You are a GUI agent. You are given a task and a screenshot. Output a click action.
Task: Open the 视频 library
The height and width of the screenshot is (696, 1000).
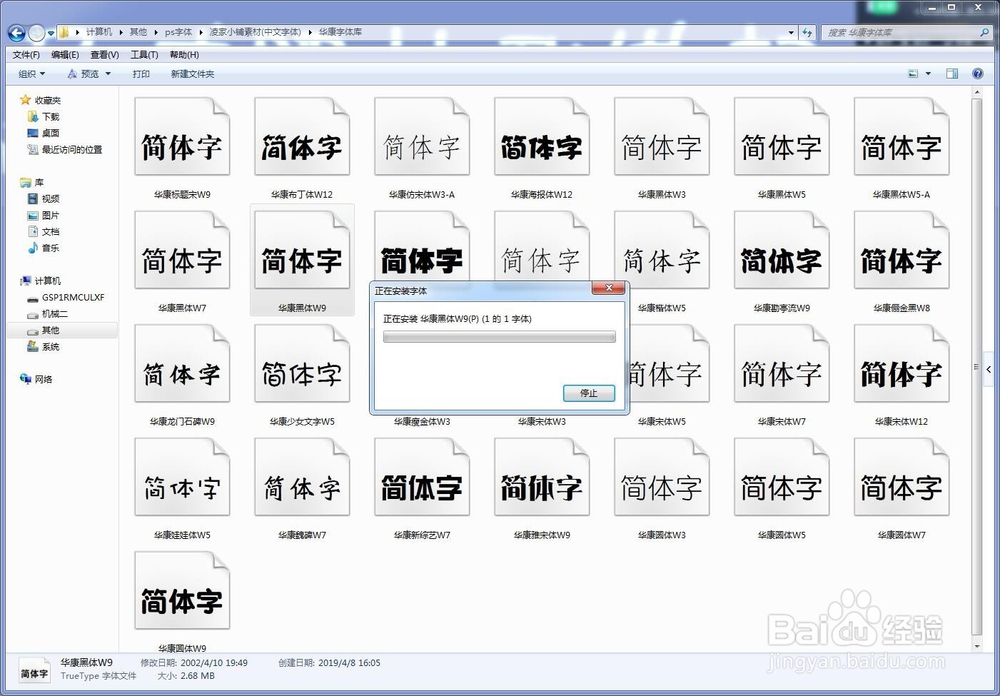(50, 199)
